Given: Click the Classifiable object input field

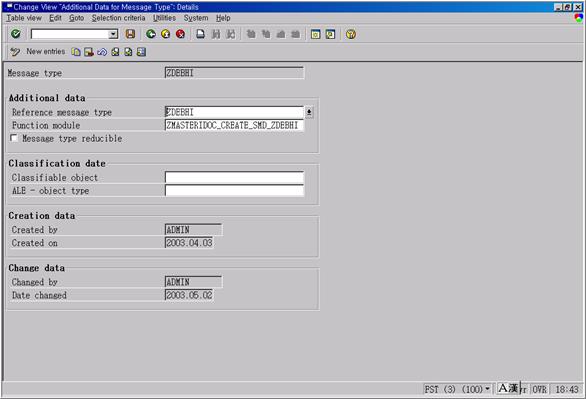Looking at the screenshot, I should (x=234, y=177).
